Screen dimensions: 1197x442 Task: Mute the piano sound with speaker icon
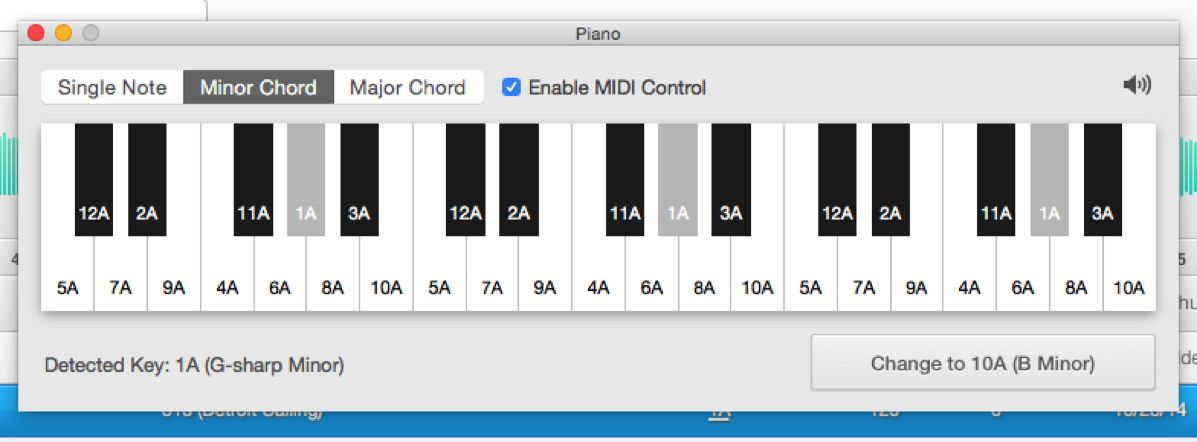pos(1137,86)
